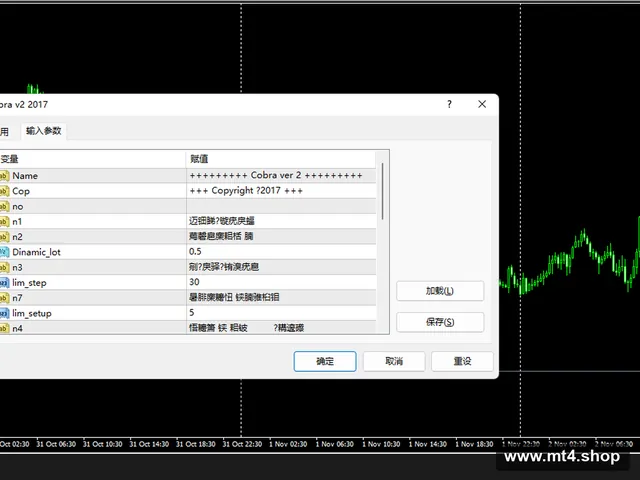Viewport: 640px width, 480px height.
Task: Select the Copyright ?2017 value cell
Action: point(246,191)
